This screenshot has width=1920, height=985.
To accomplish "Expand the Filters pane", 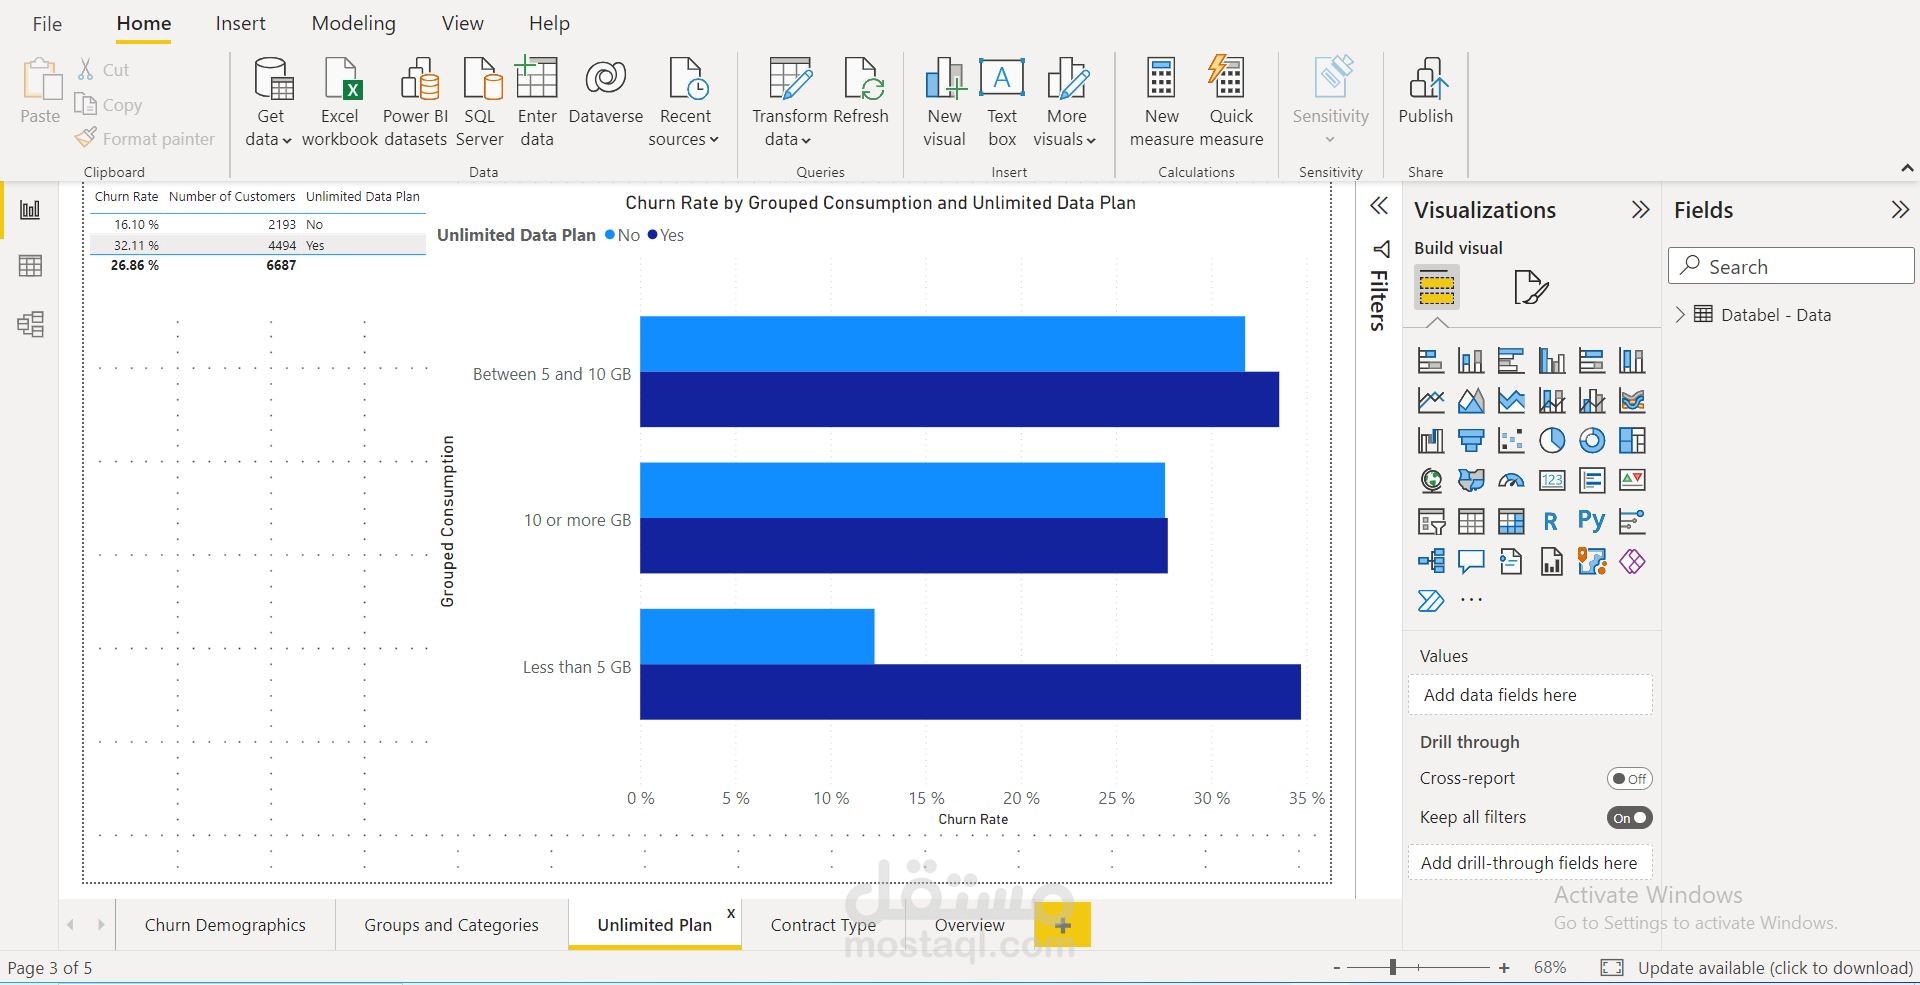I will (1379, 207).
